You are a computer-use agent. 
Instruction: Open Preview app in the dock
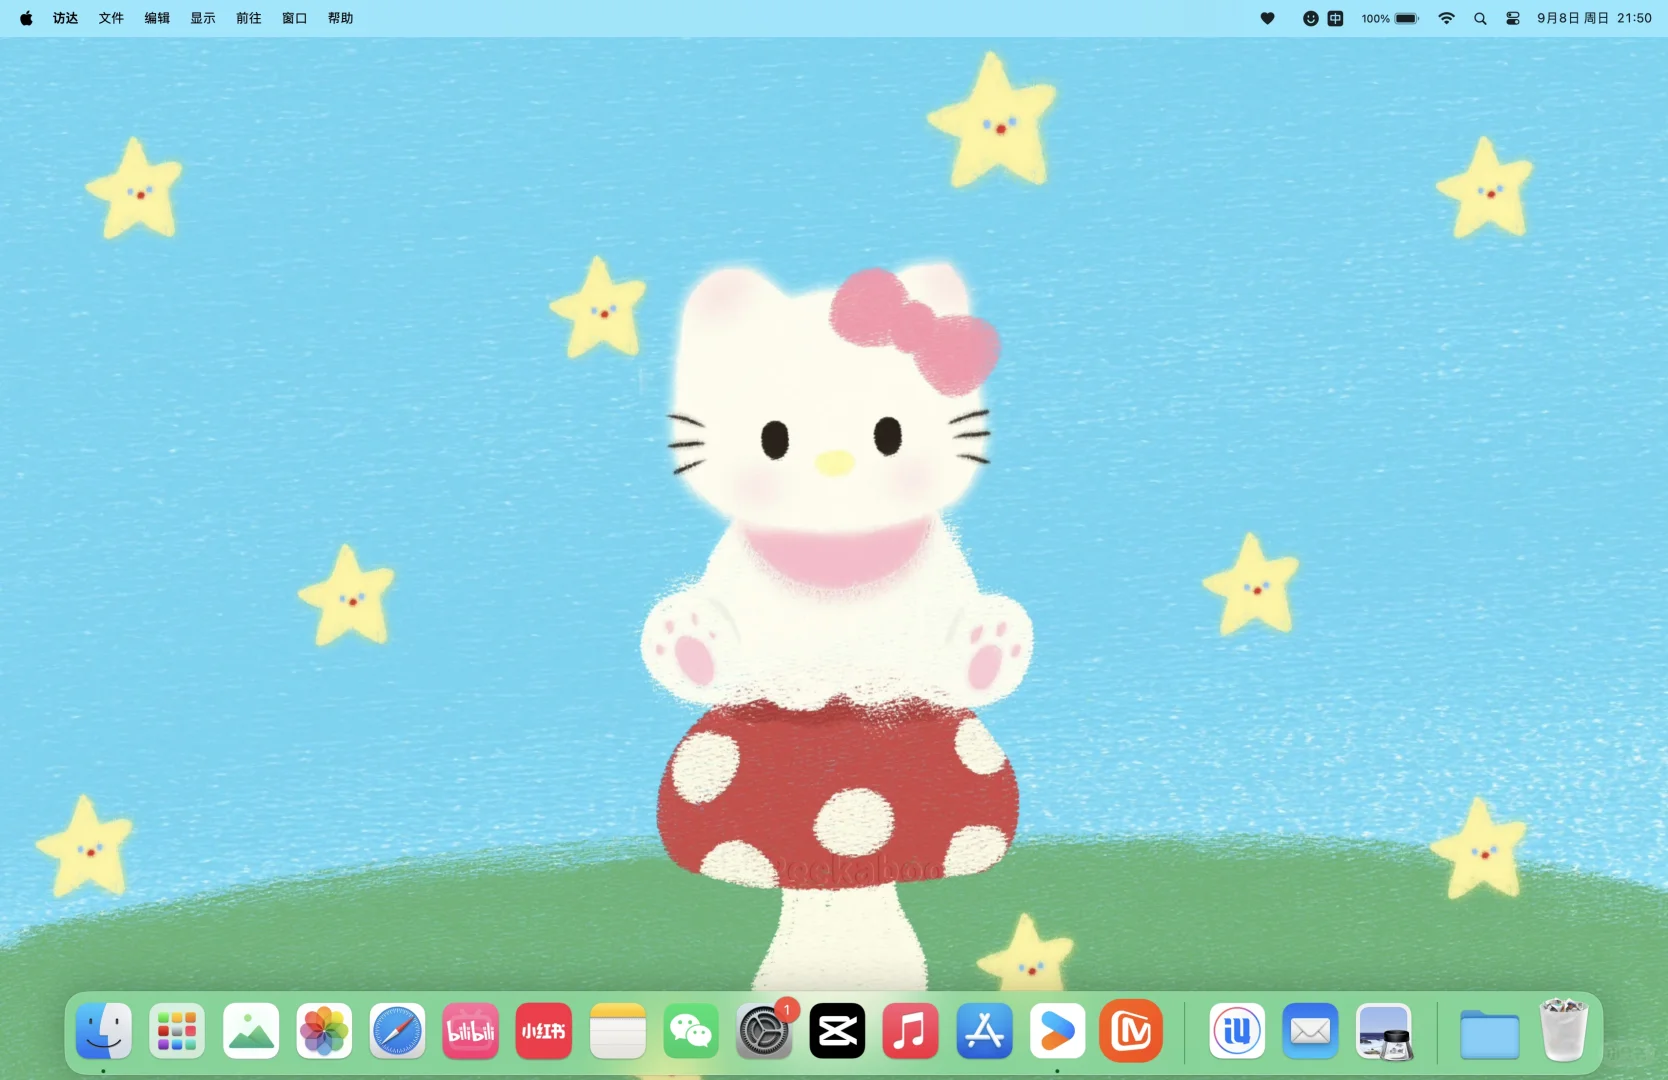tap(1384, 1031)
